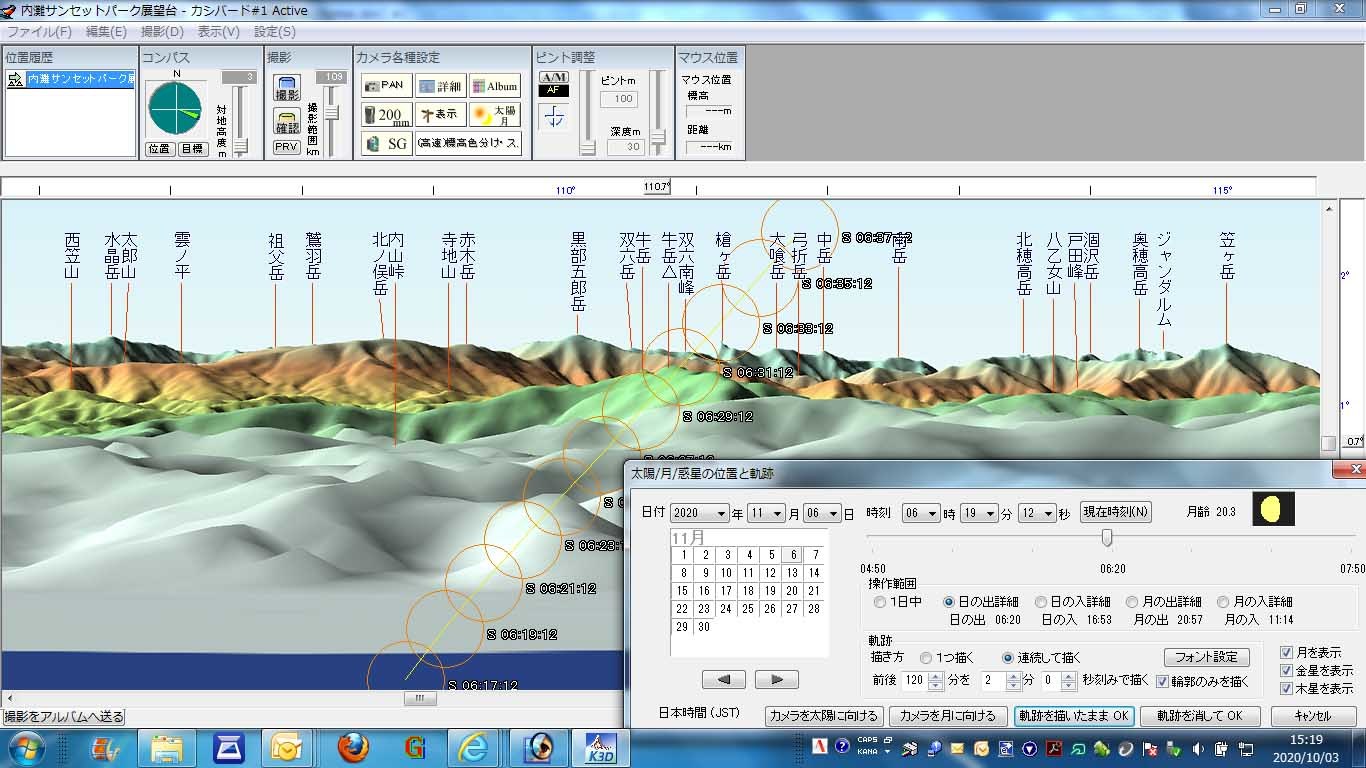The height and width of the screenshot is (768, 1366).
Task: Select the 日の出詳細 sunrise detail option
Action: [980, 602]
